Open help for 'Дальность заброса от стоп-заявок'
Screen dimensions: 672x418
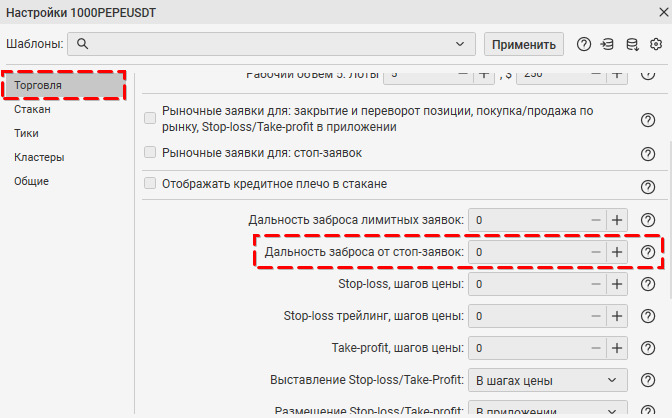pos(647,253)
